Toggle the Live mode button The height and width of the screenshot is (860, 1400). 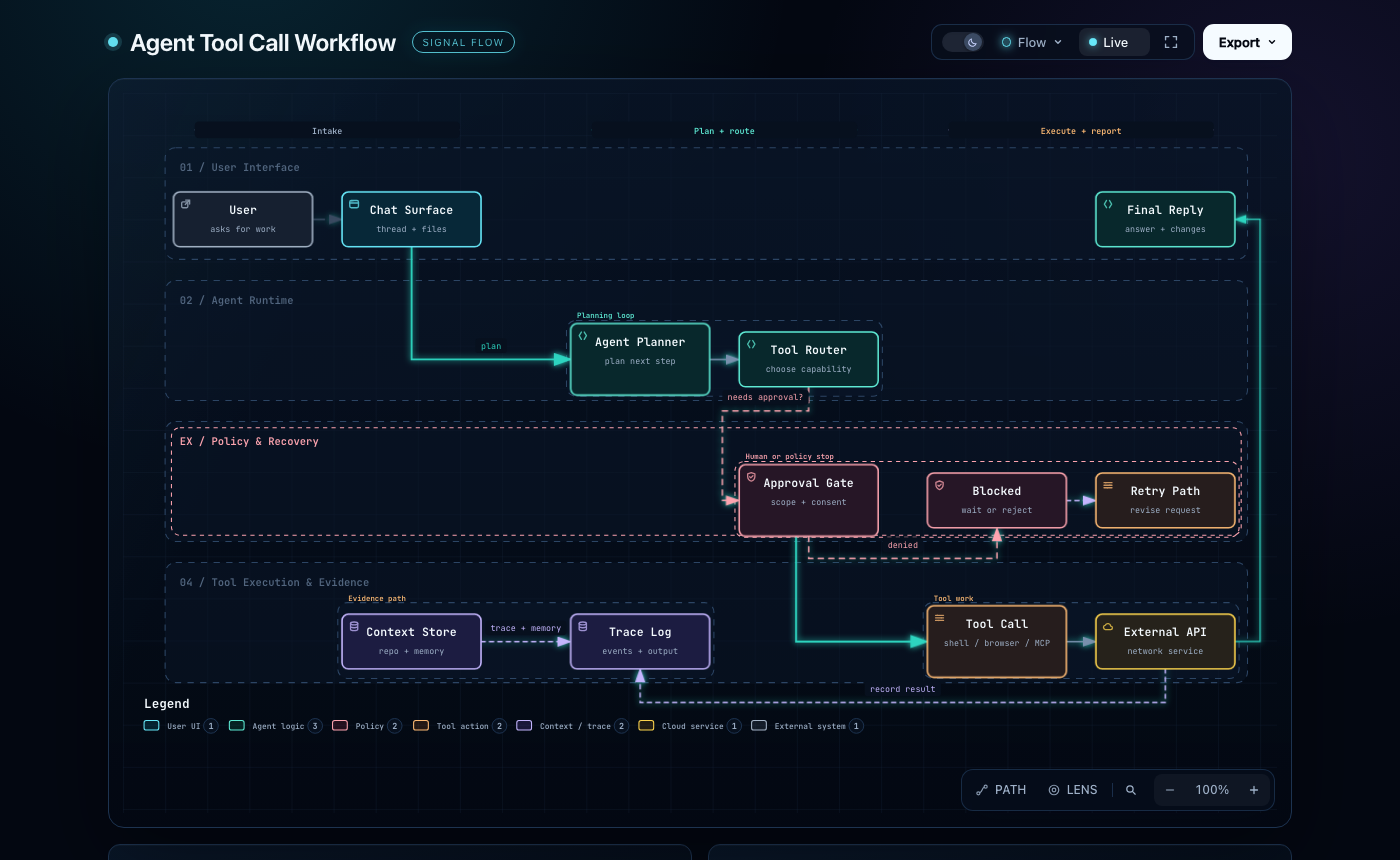(x=1113, y=42)
